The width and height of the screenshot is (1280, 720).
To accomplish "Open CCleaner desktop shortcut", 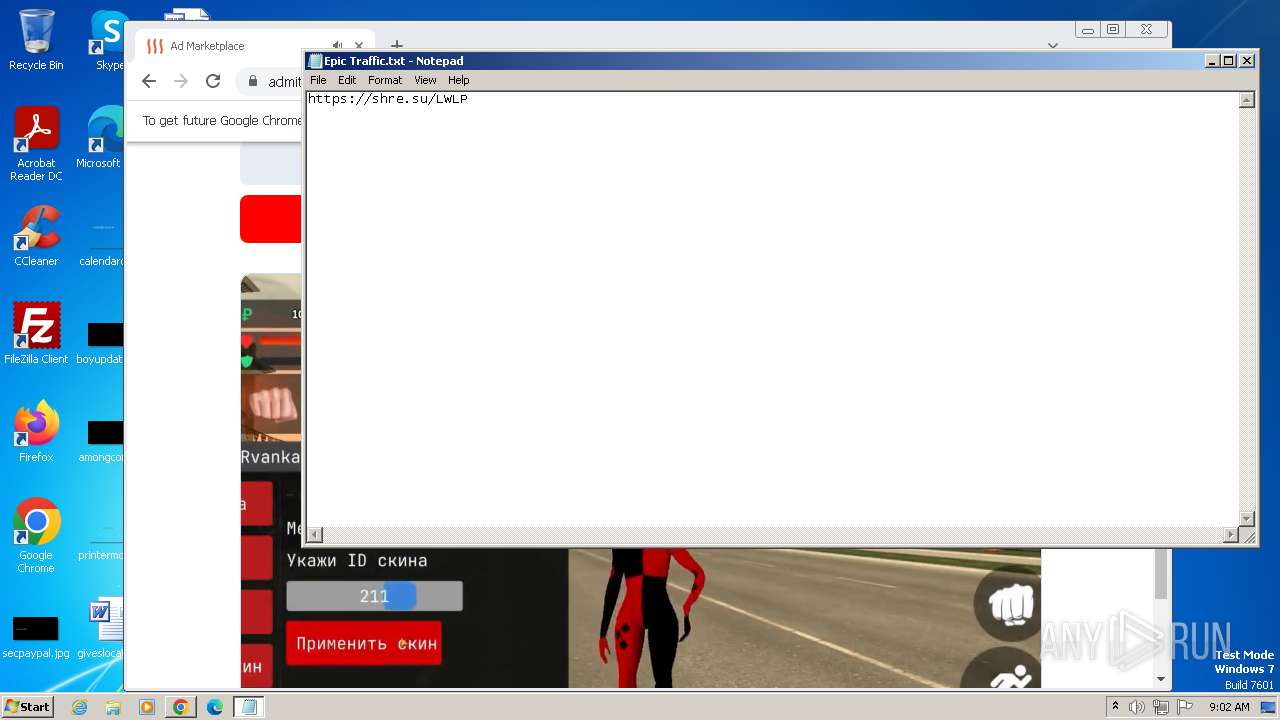I will (36, 236).
